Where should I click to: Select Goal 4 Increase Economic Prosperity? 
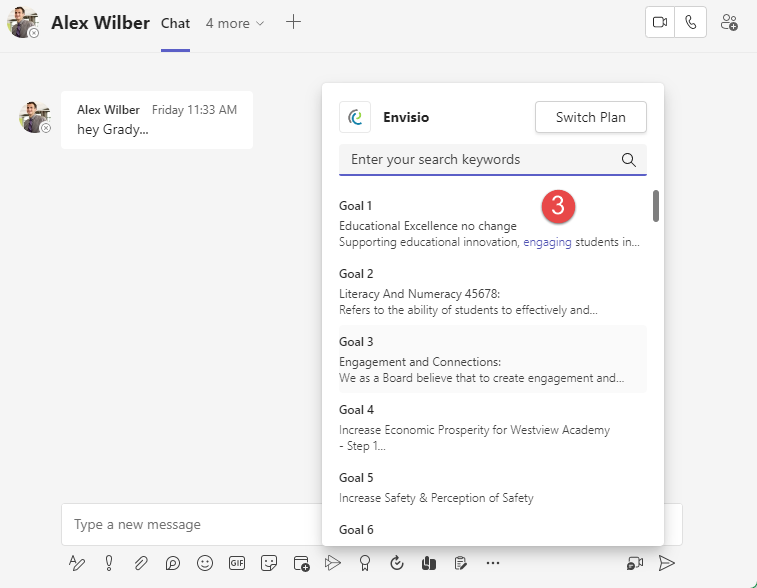click(x=492, y=428)
